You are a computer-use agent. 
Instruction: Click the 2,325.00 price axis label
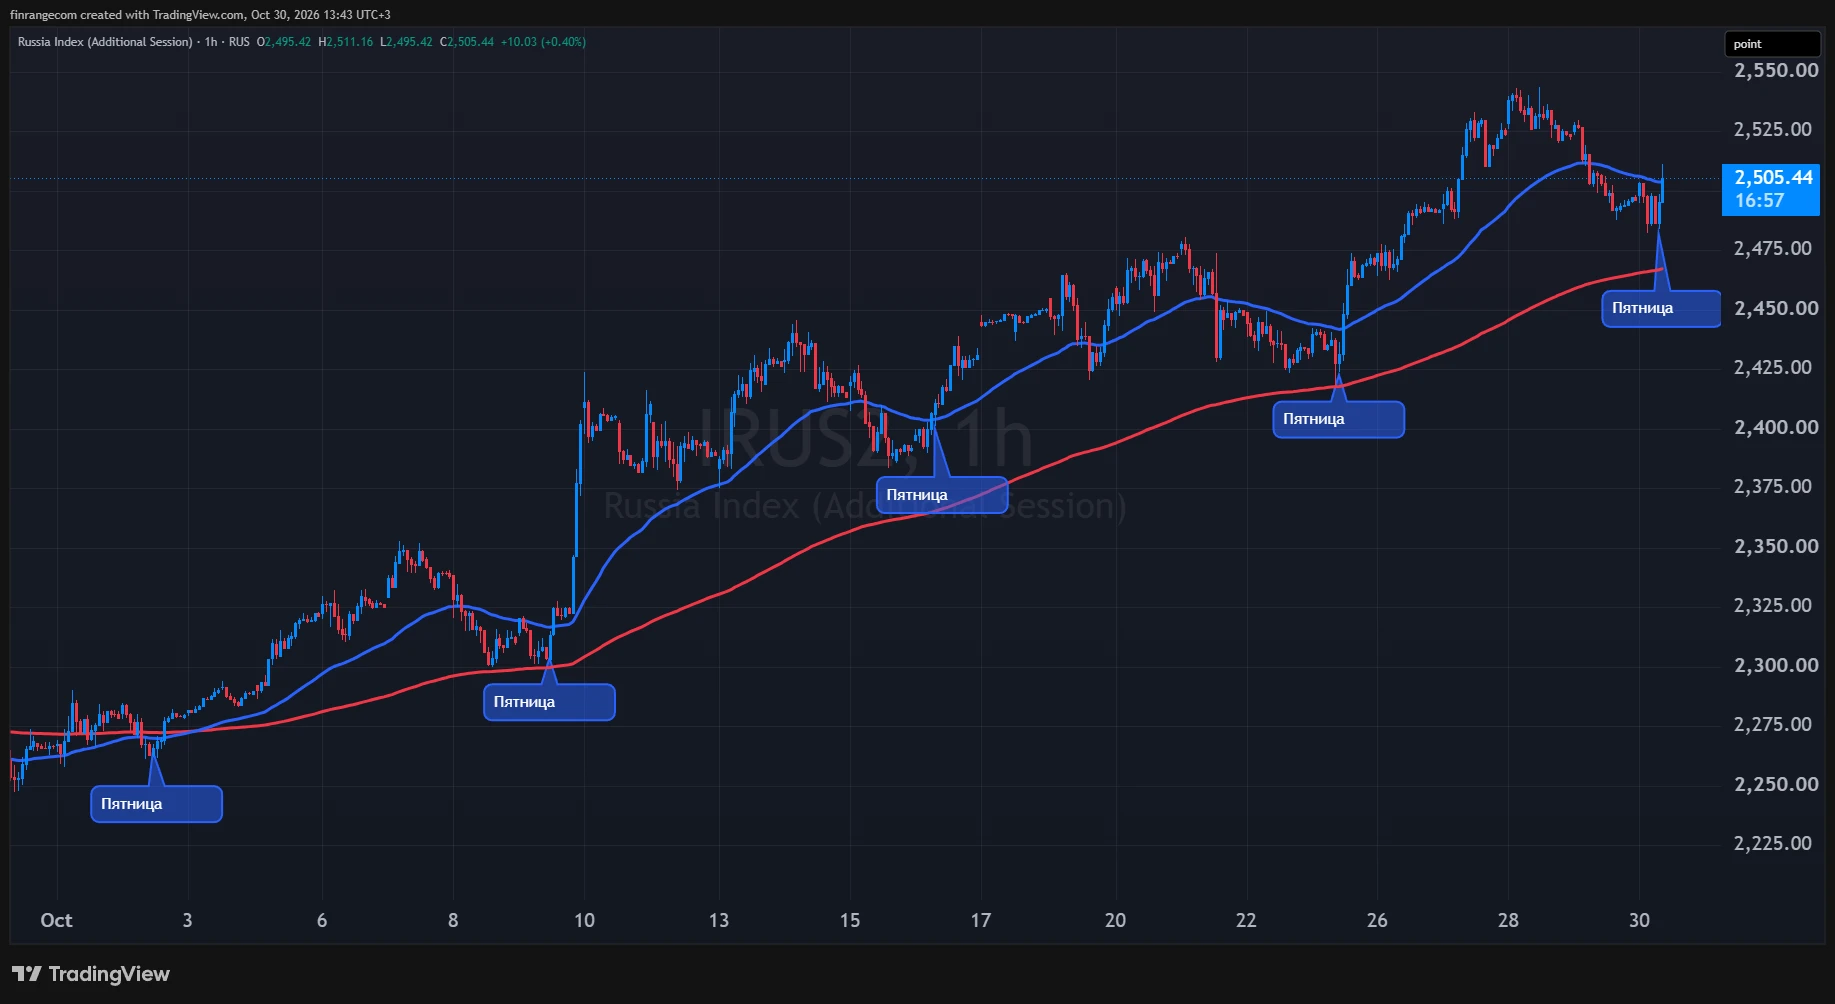[x=1773, y=605]
